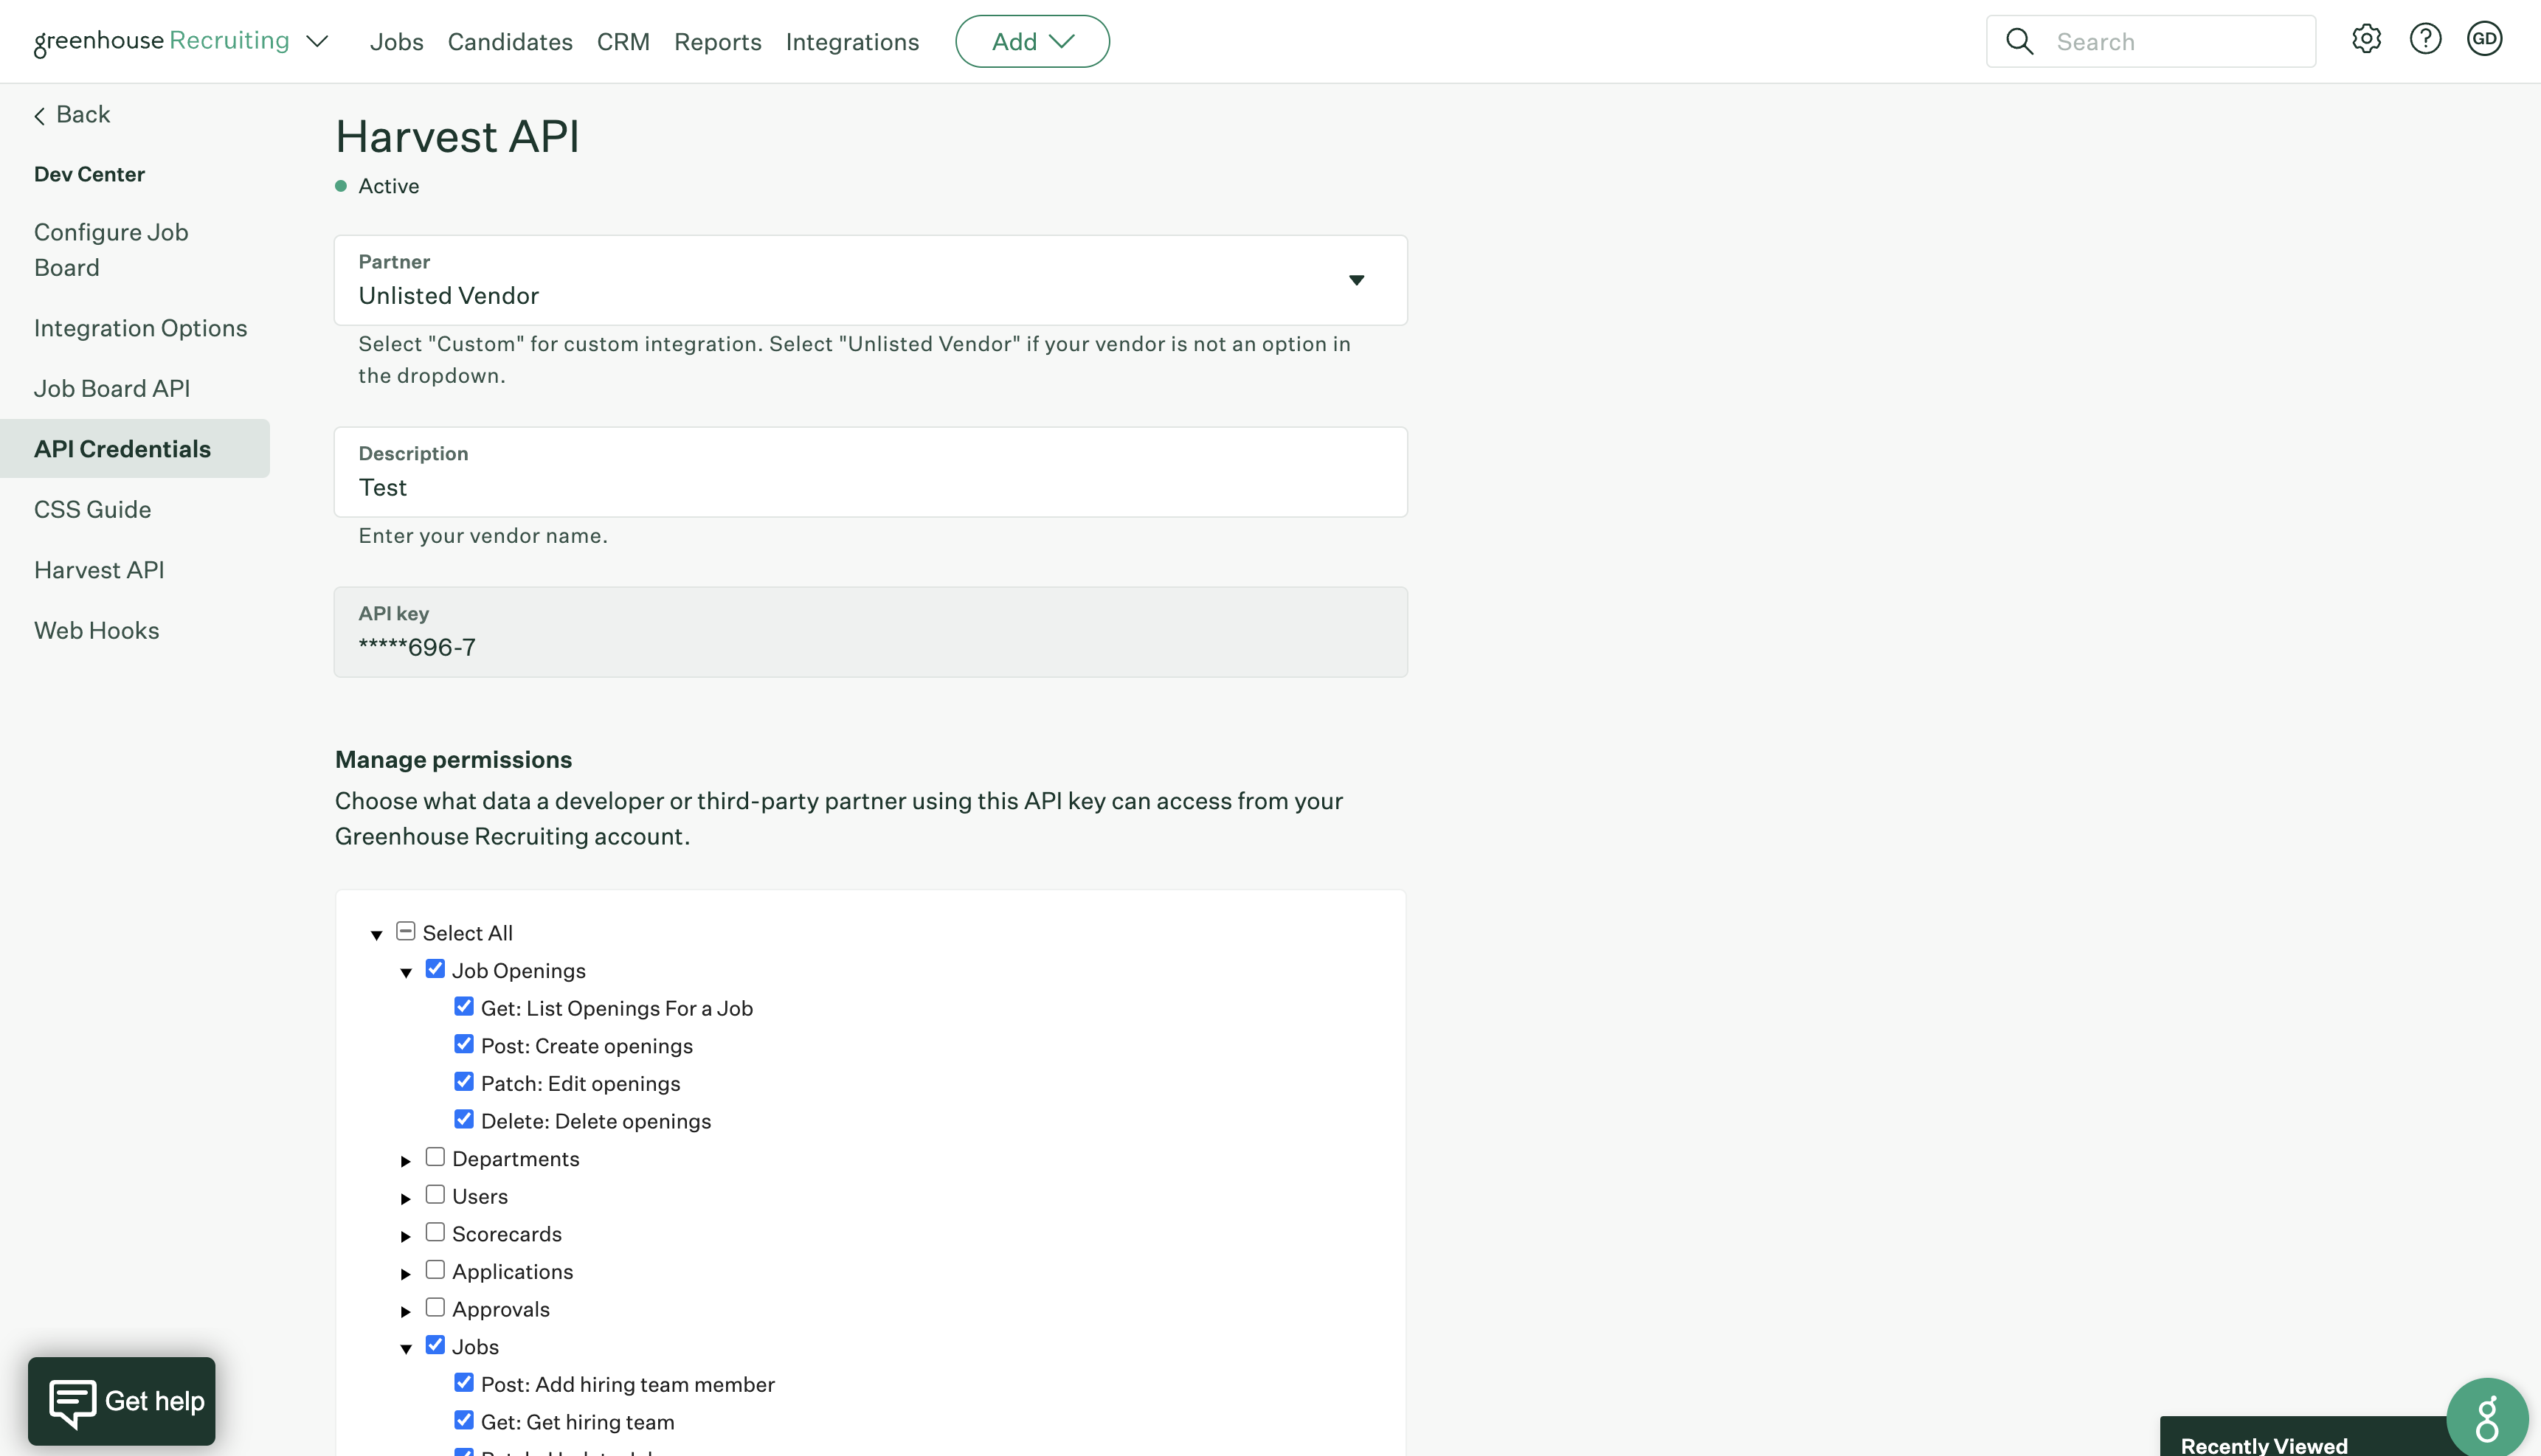Viewport: 2541px width, 1456px height.
Task: Open the help question mark icon
Action: tap(2425, 39)
